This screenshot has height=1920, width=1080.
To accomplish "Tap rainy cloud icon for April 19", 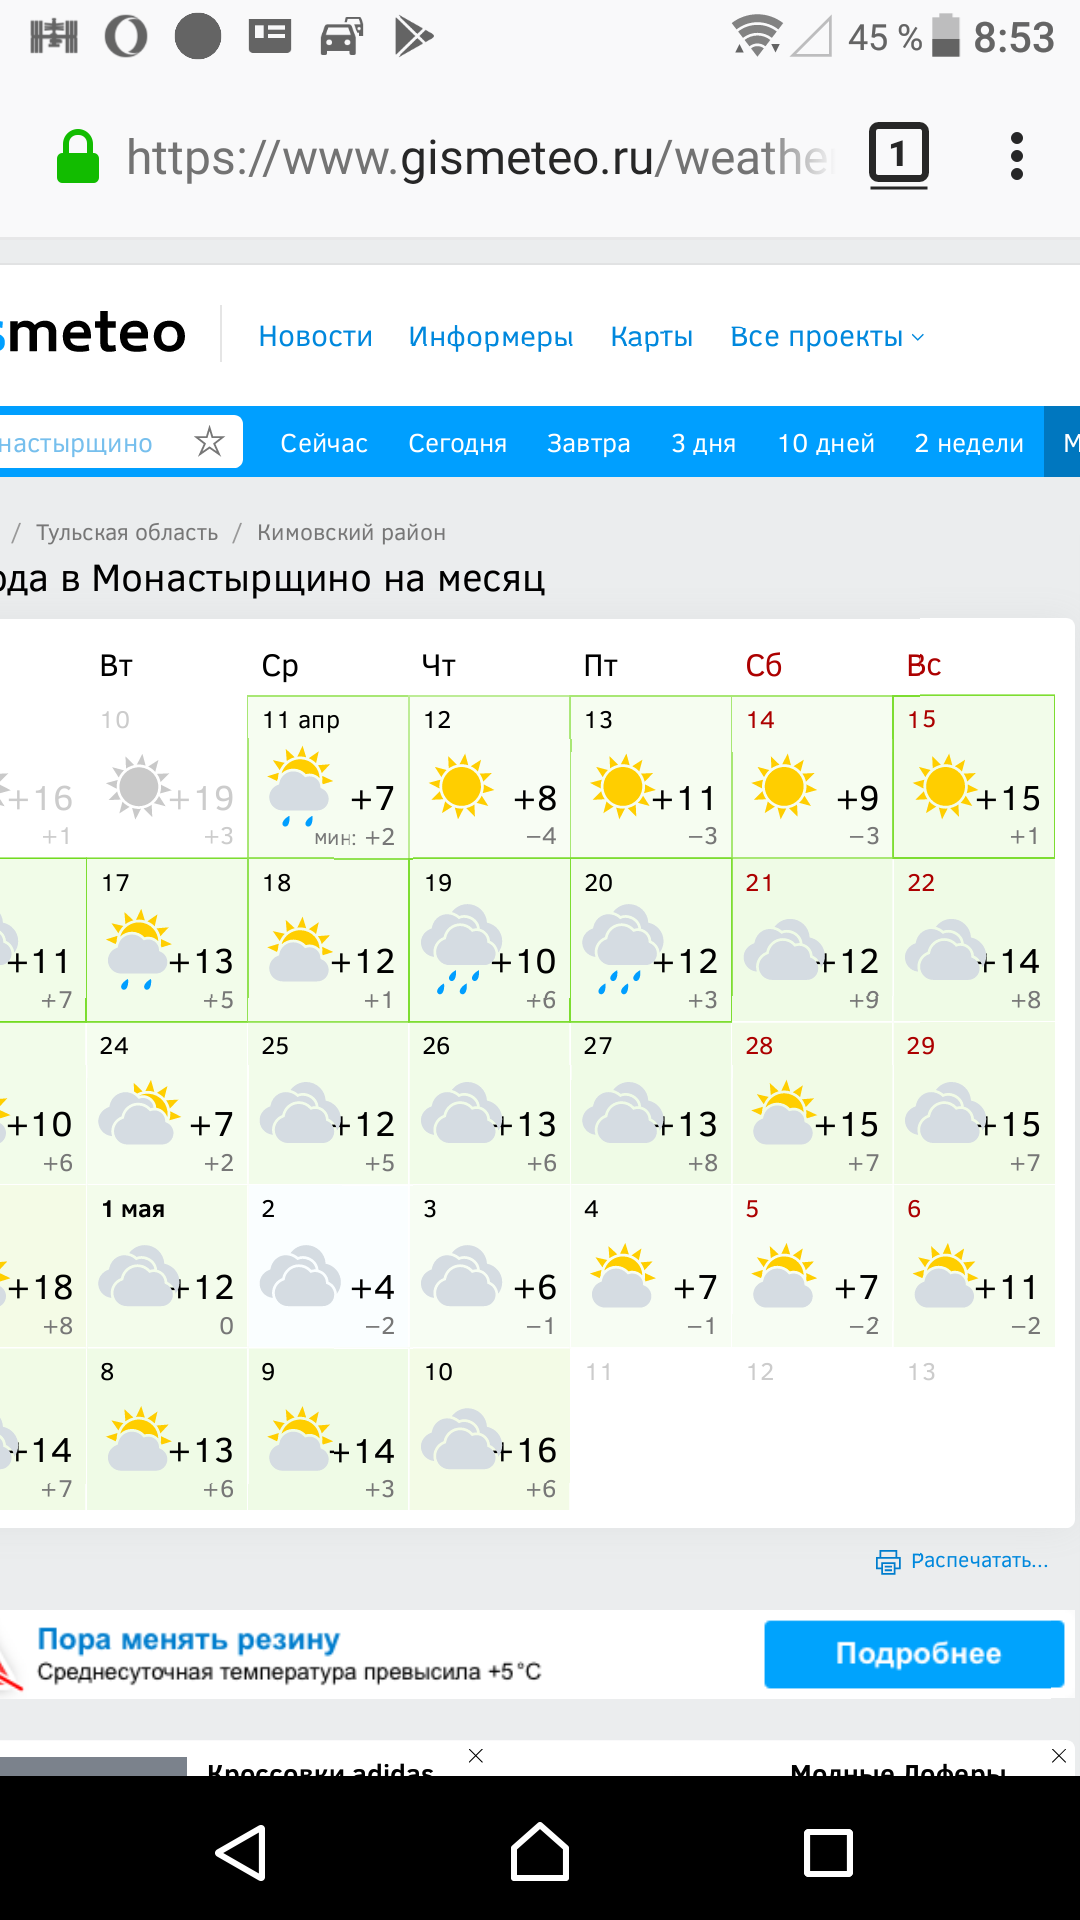I will point(461,950).
